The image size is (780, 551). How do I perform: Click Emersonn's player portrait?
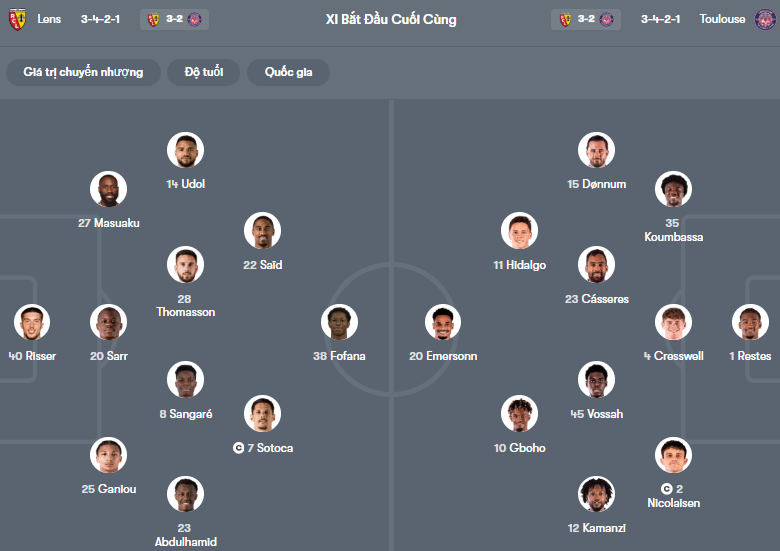coord(442,323)
